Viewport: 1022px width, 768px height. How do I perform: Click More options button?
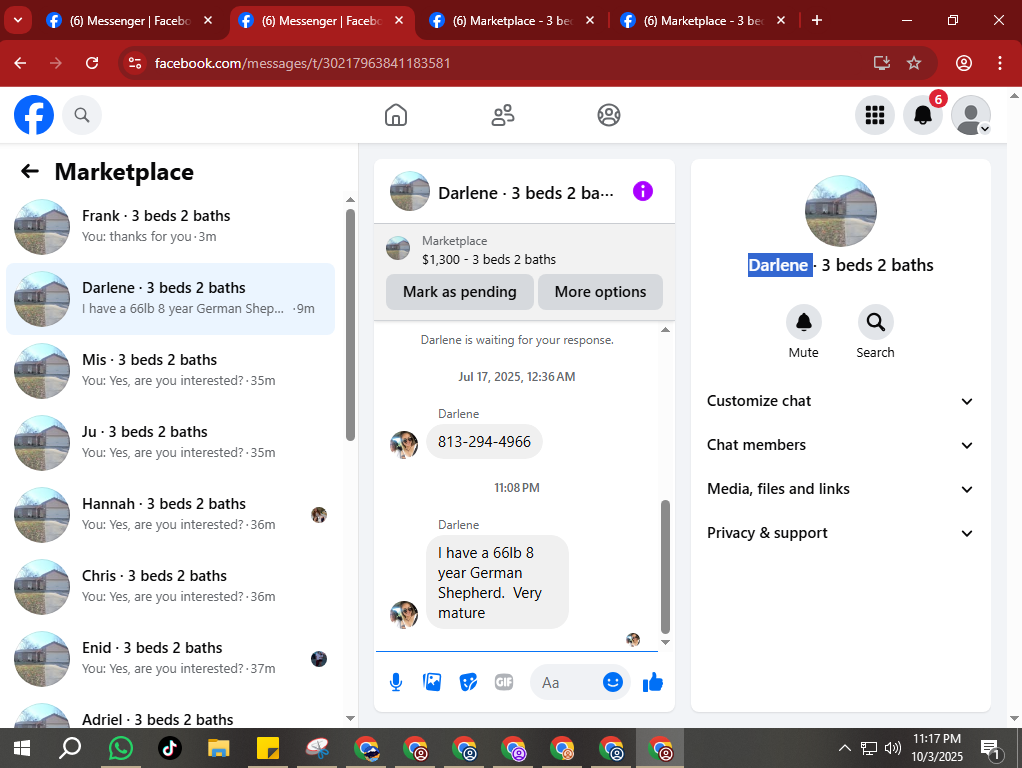click(600, 292)
